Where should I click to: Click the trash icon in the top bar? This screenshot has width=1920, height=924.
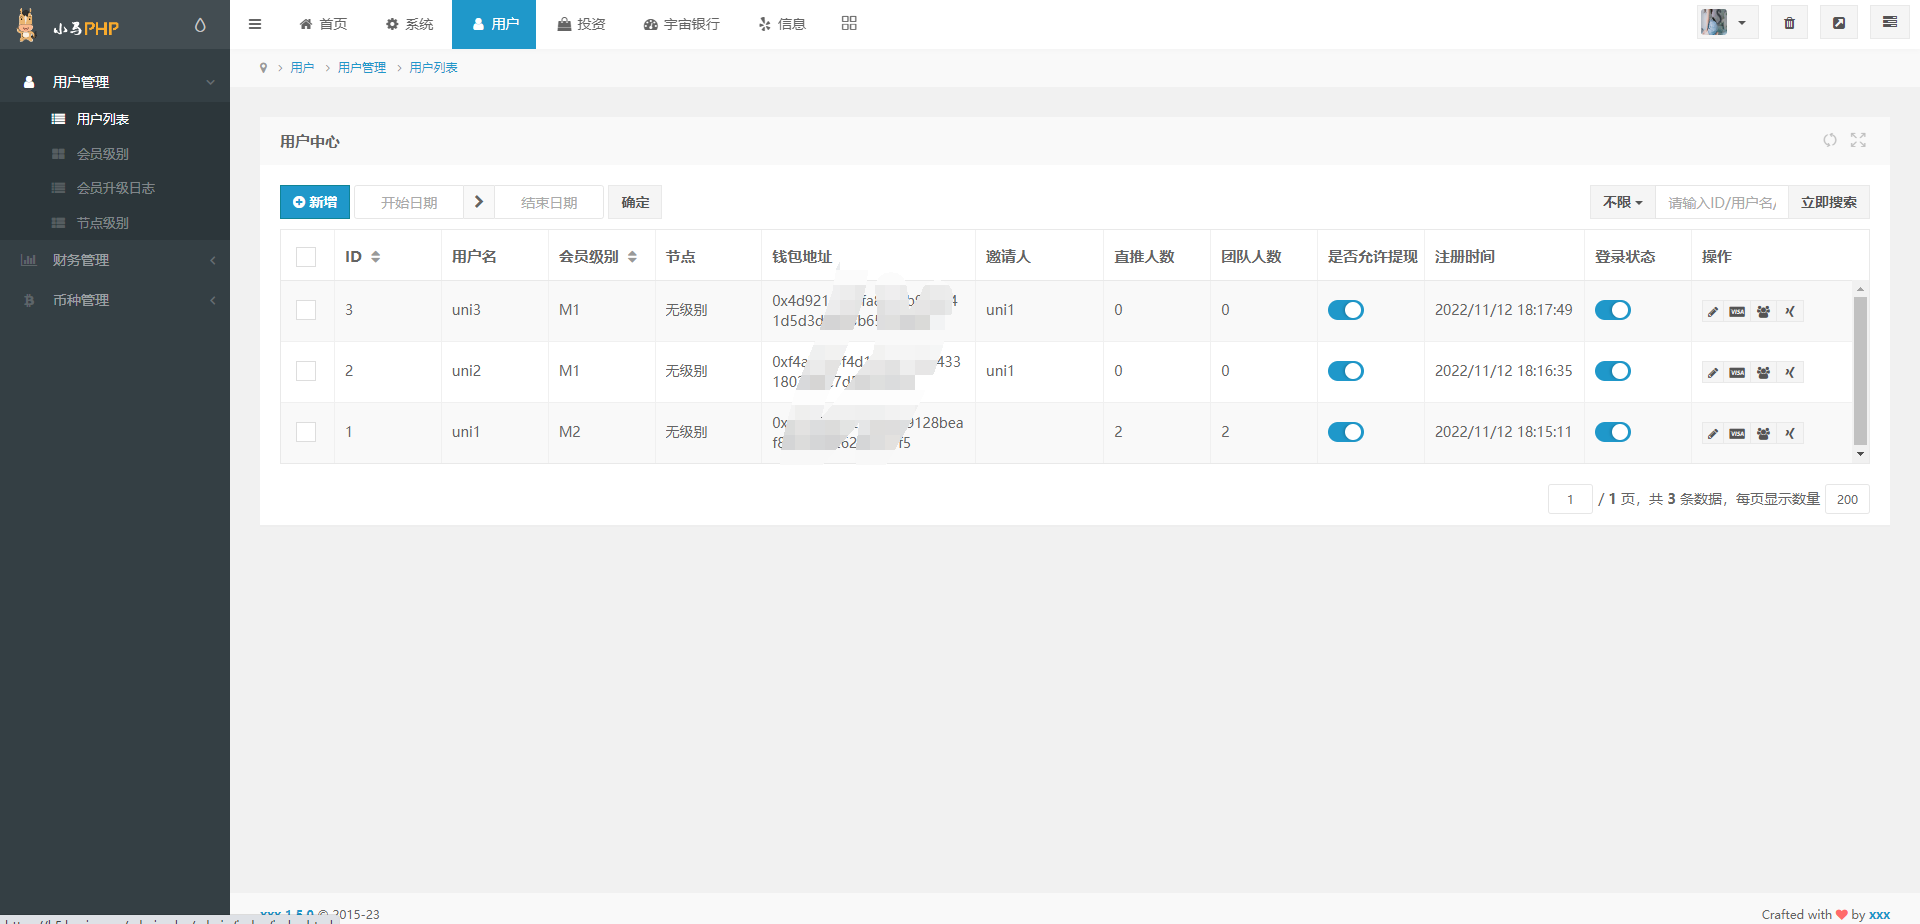click(1789, 23)
